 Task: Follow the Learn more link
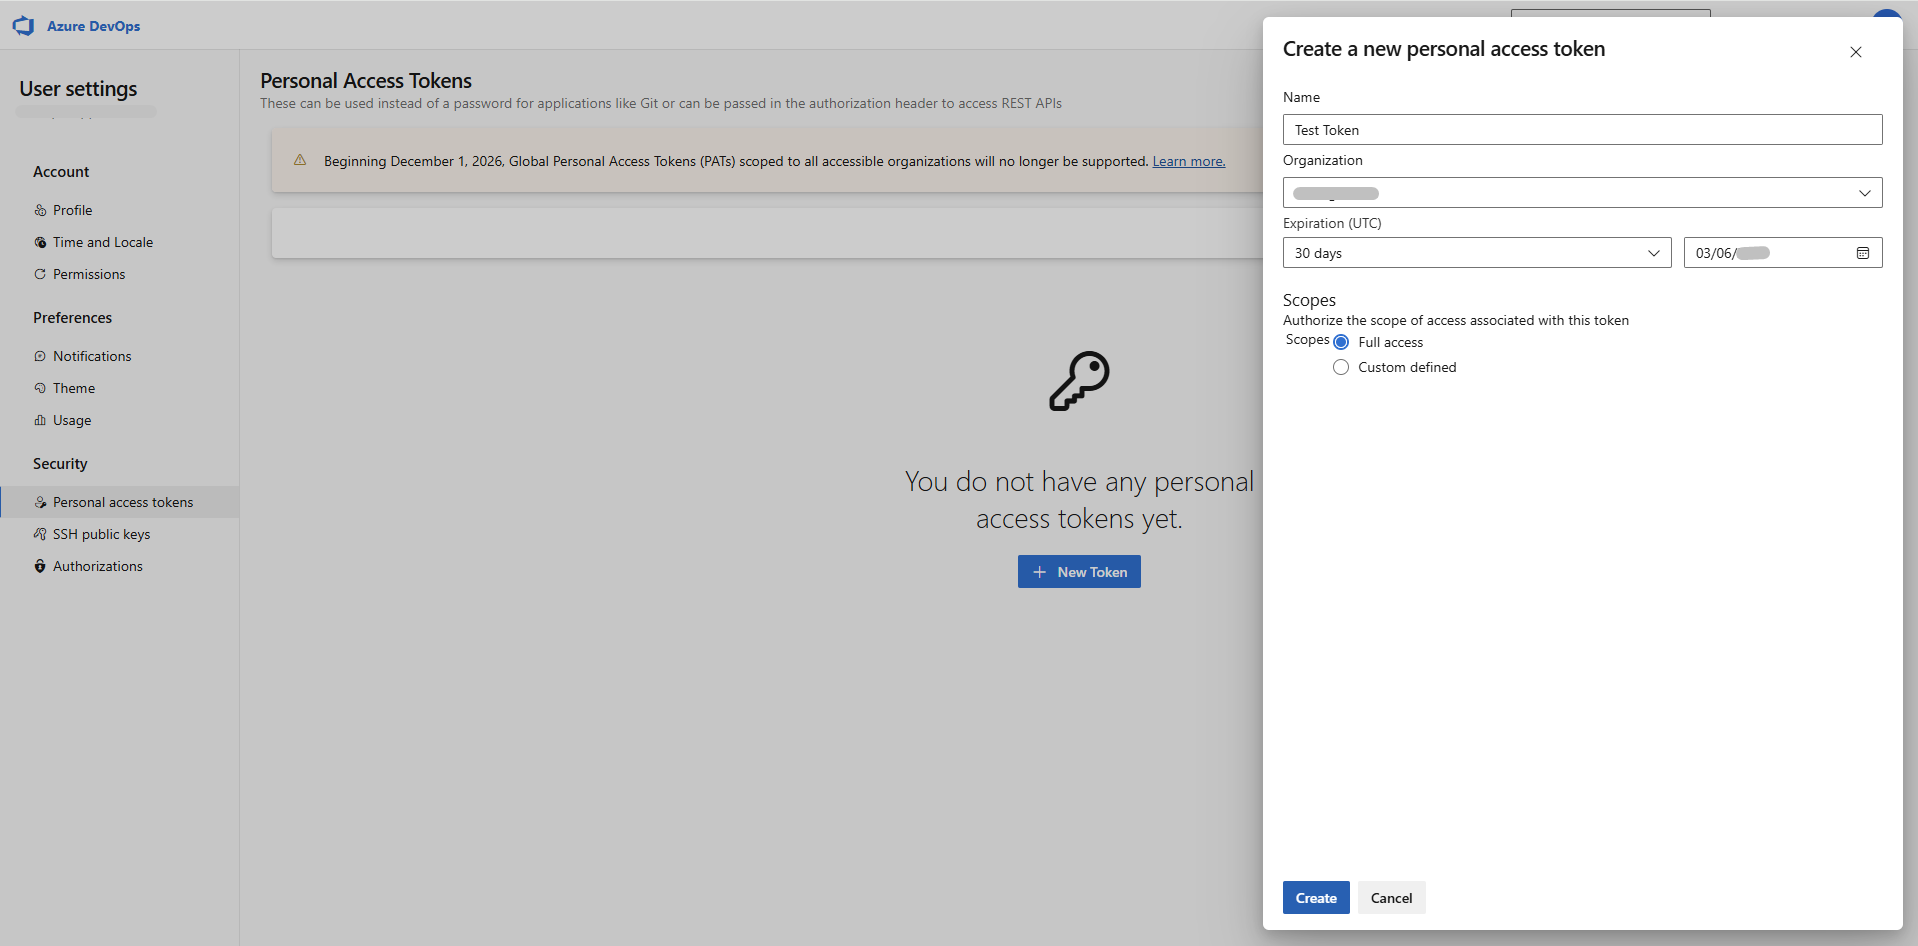[x=1189, y=161]
